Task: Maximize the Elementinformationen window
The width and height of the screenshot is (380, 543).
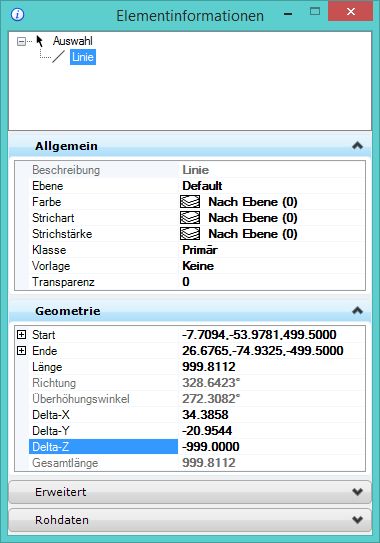Action: point(315,12)
